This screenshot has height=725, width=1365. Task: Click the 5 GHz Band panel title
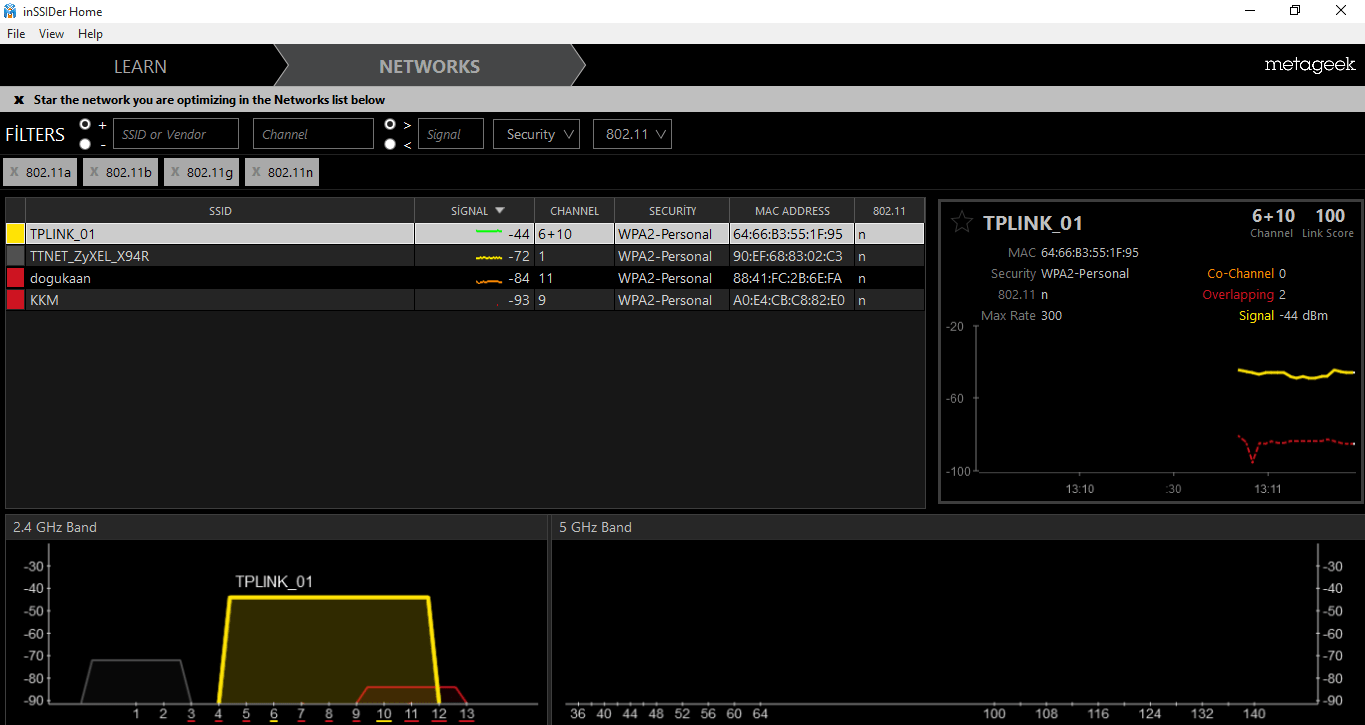(x=595, y=527)
